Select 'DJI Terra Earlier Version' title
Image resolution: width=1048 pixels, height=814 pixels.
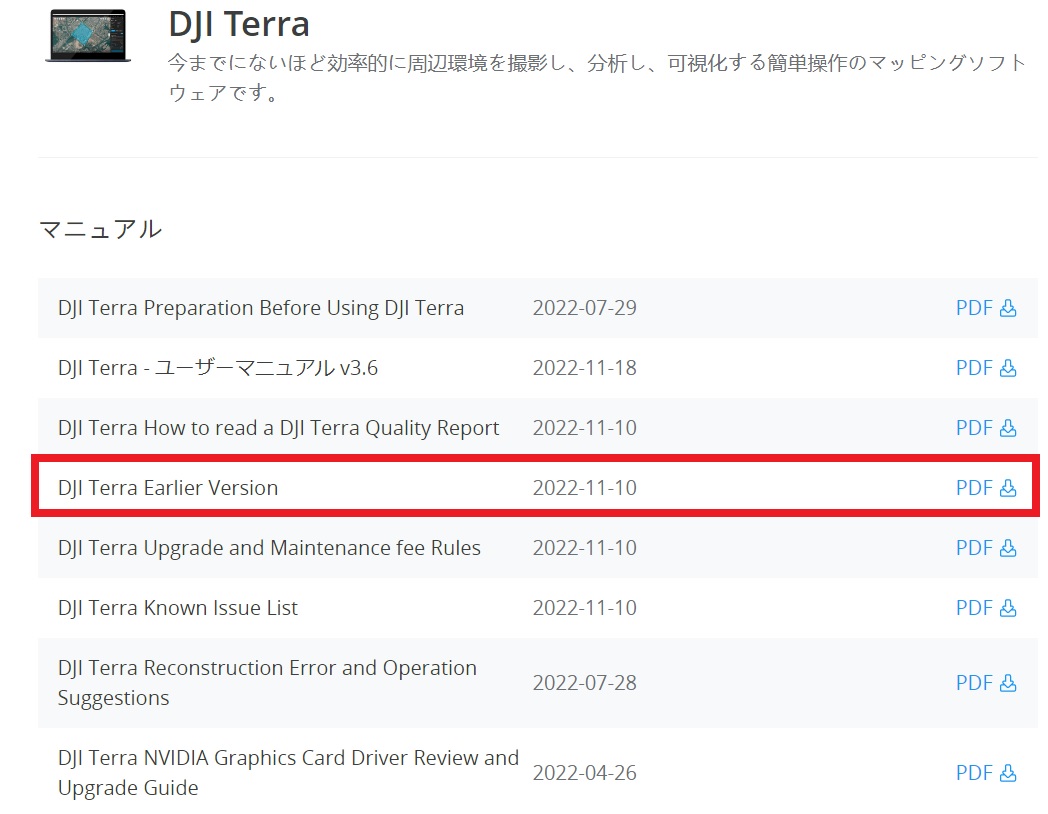[168, 488]
